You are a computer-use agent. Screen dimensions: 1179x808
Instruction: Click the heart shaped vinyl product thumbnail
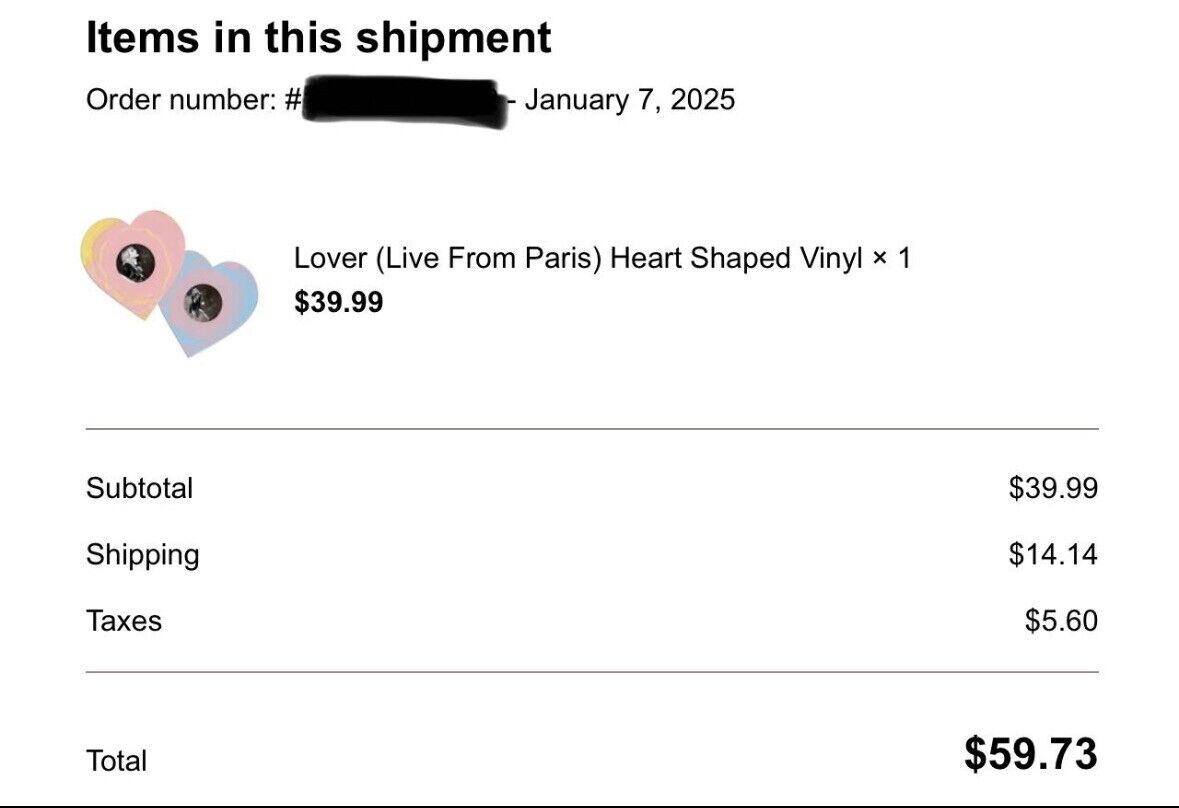pos(169,283)
